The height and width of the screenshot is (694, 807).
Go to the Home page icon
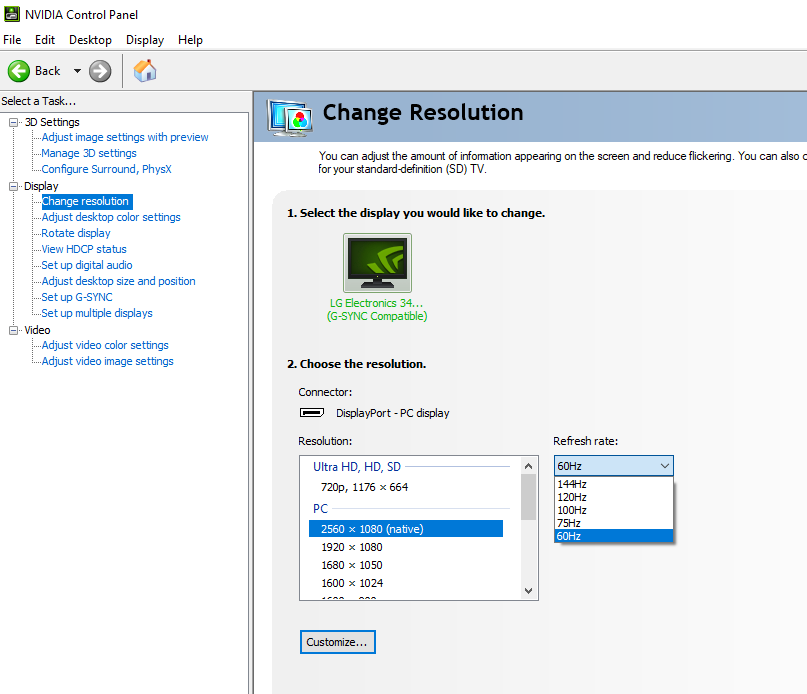point(145,71)
